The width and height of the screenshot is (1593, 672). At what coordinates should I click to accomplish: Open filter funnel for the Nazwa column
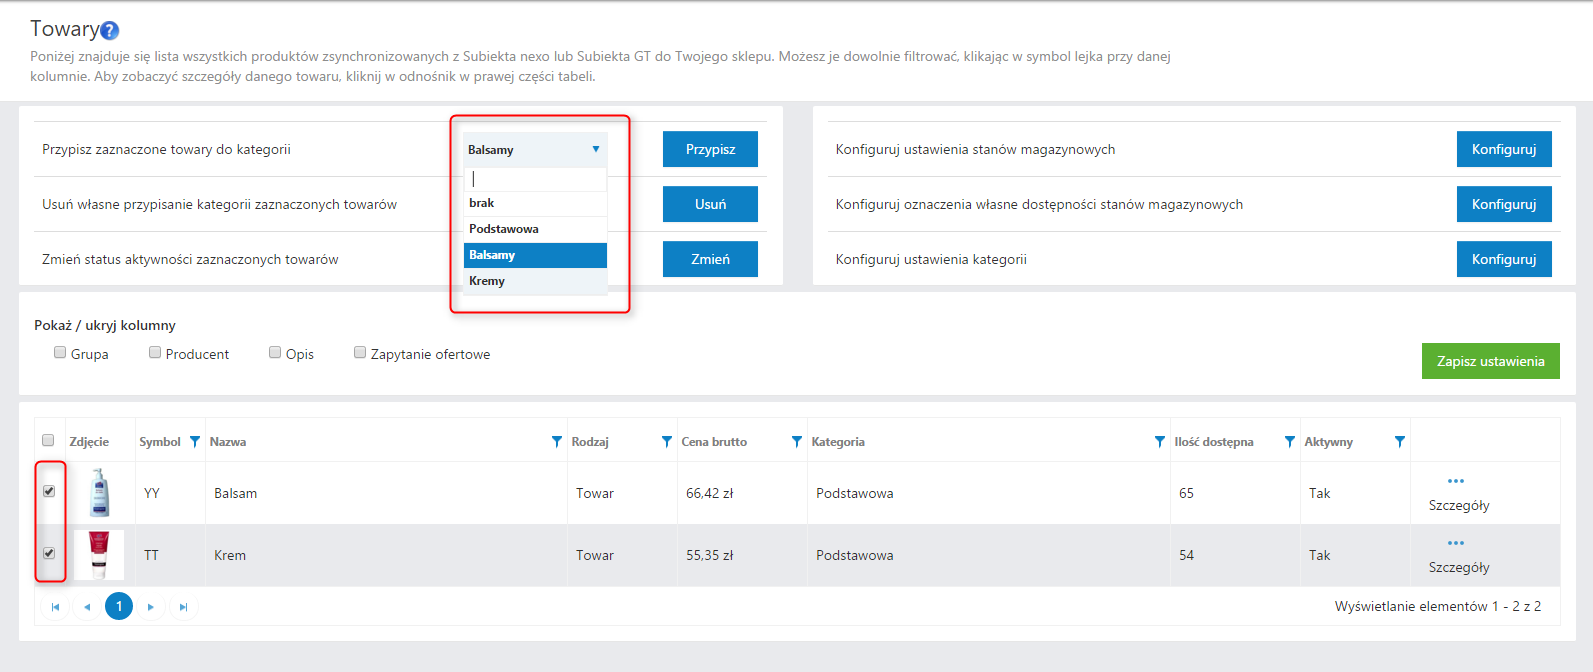click(557, 442)
